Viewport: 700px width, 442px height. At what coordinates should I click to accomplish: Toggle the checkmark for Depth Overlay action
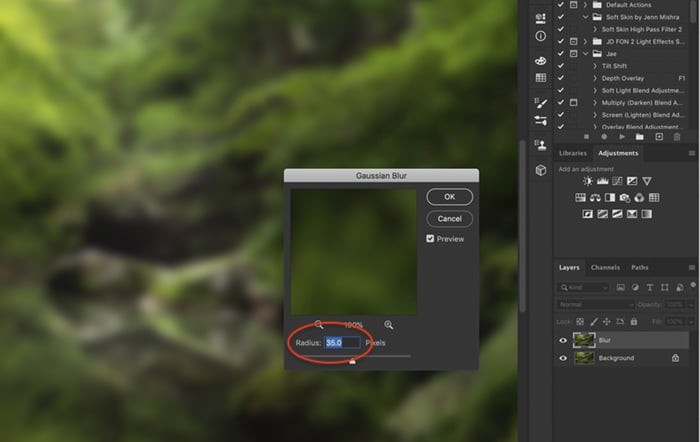click(561, 78)
